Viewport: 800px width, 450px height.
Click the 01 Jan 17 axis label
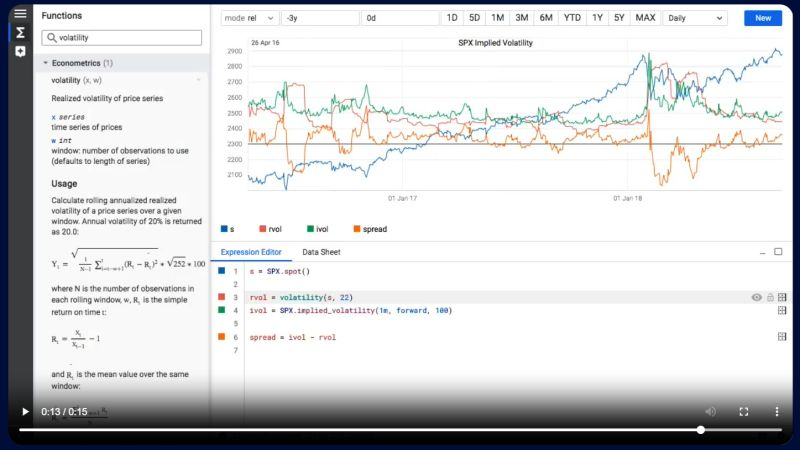pos(402,198)
